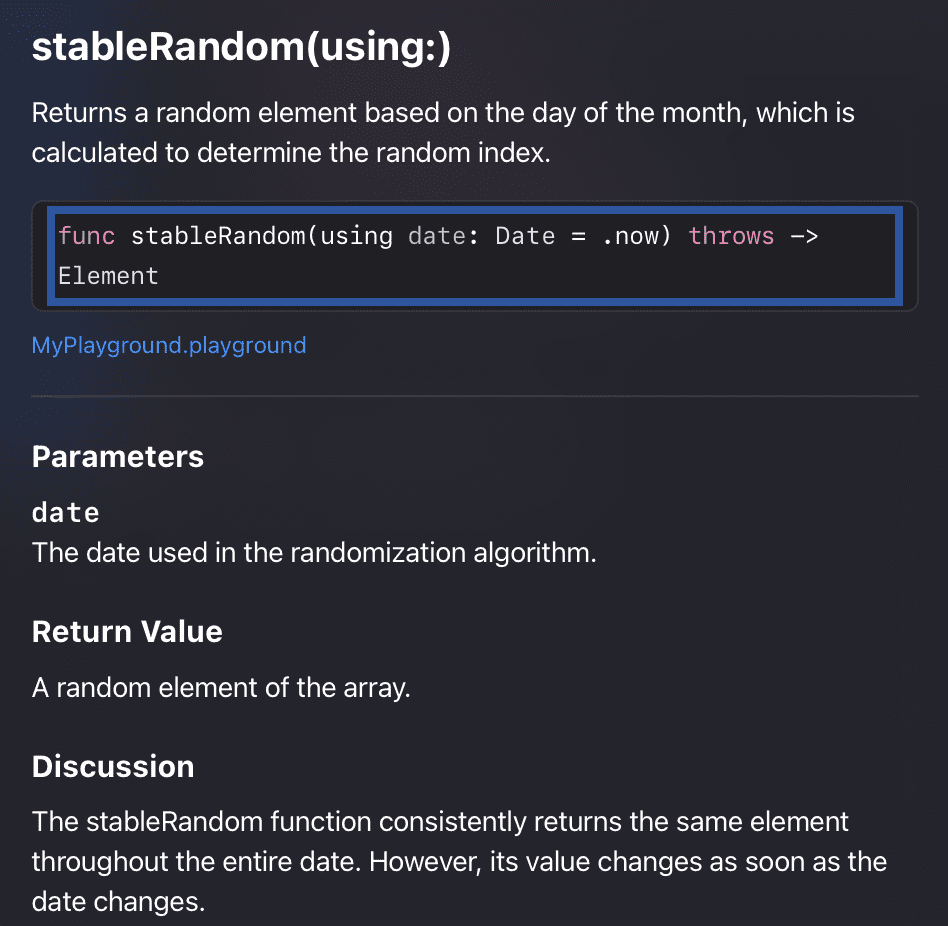Click the highlighted code declaration box
This screenshot has height=926, width=948.
[x=475, y=256]
